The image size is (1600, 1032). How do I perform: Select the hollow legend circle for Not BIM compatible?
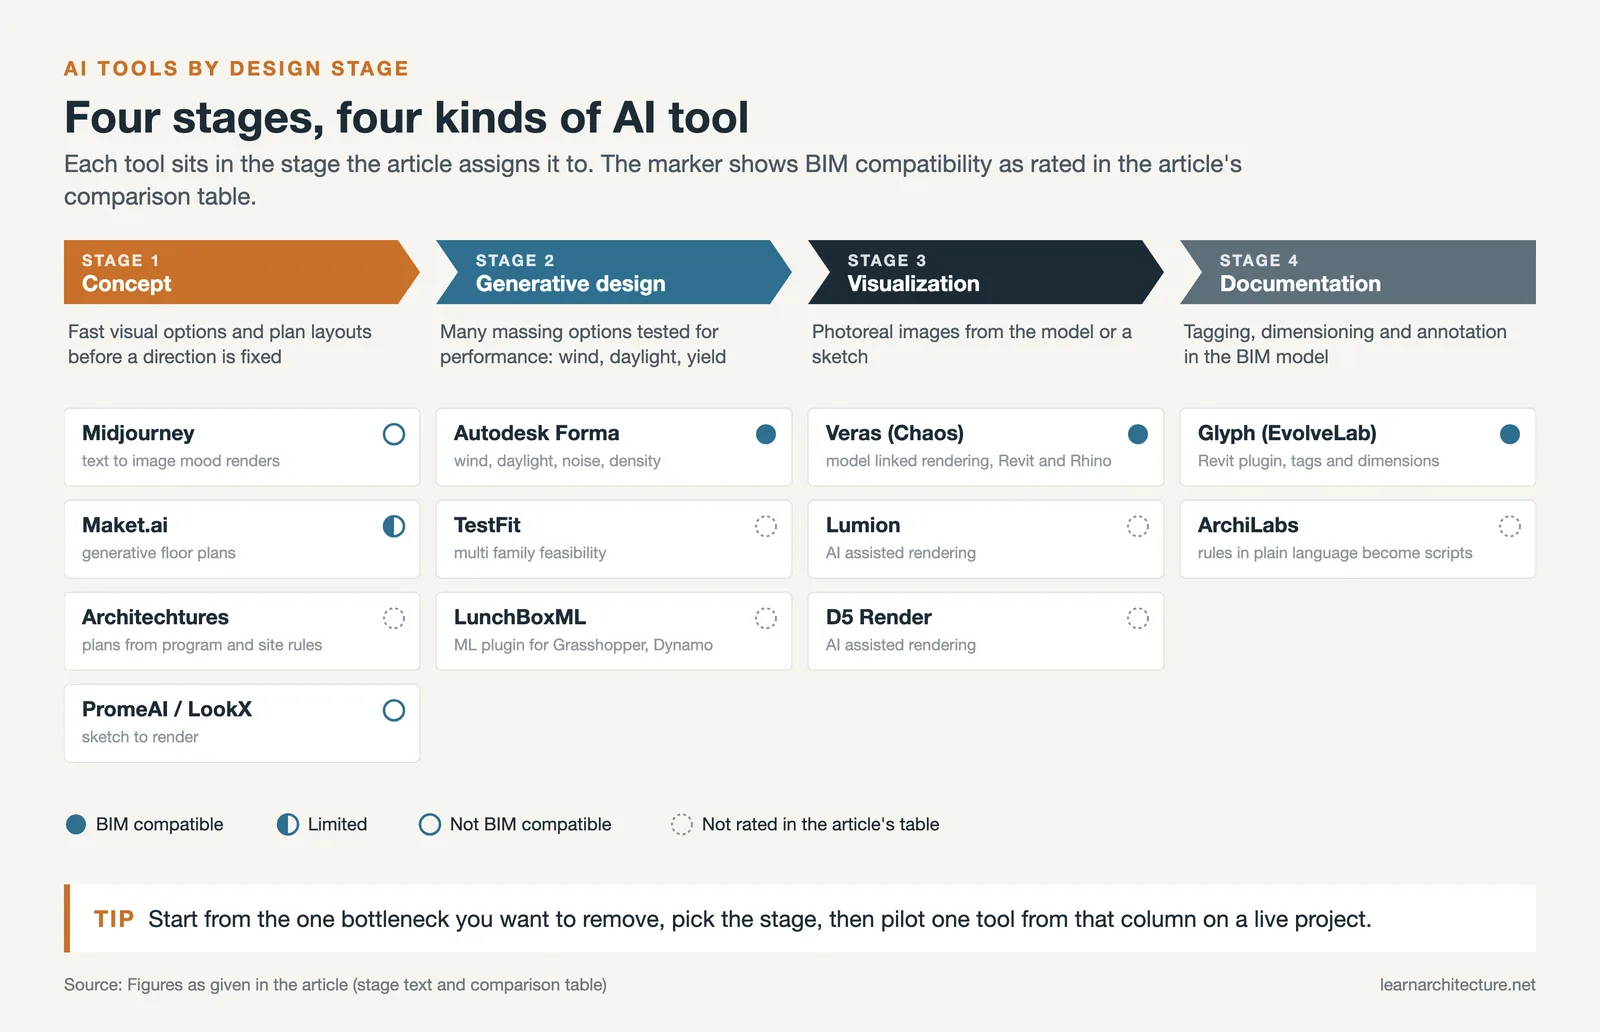(430, 824)
